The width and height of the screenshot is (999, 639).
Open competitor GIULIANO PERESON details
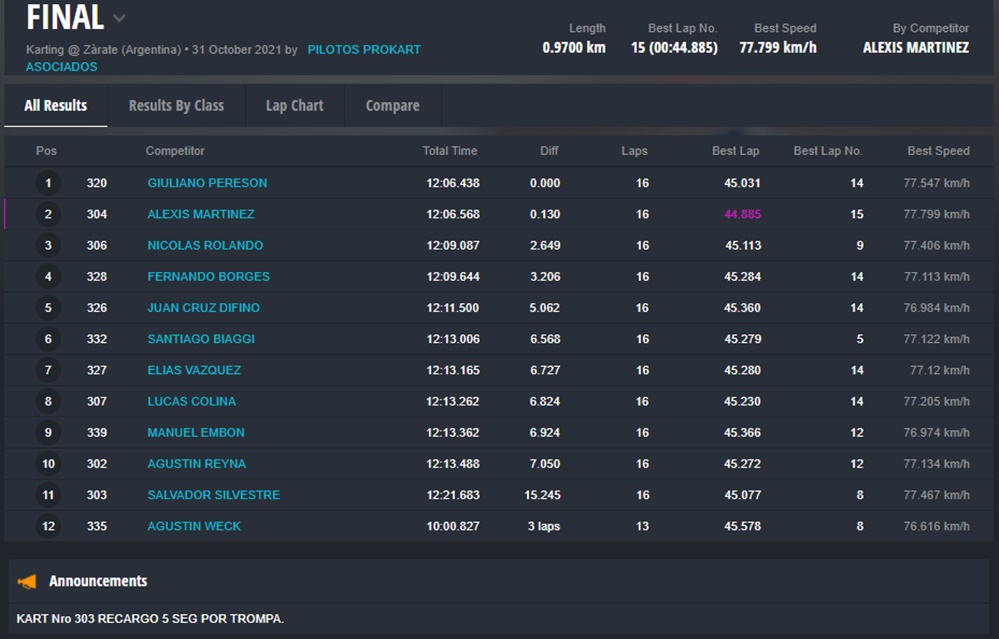coord(207,183)
